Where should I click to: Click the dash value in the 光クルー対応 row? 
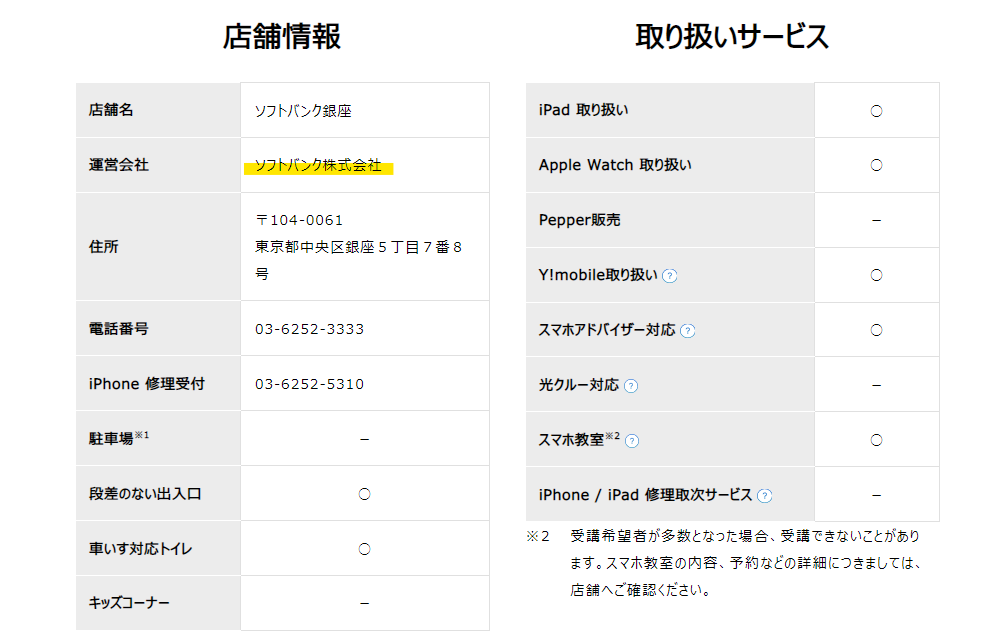876,386
